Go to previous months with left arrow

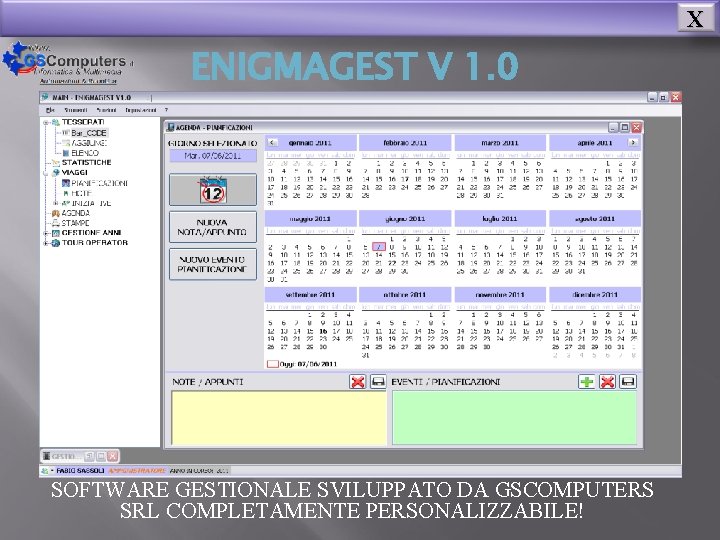point(272,142)
